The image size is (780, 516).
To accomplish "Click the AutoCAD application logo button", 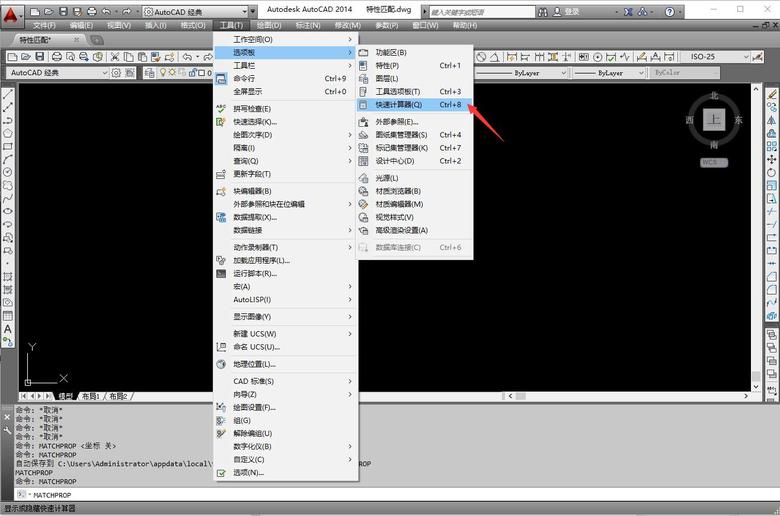I will (12, 13).
